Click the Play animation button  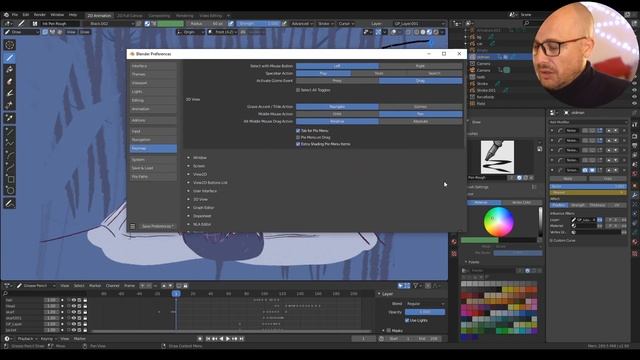228,338
